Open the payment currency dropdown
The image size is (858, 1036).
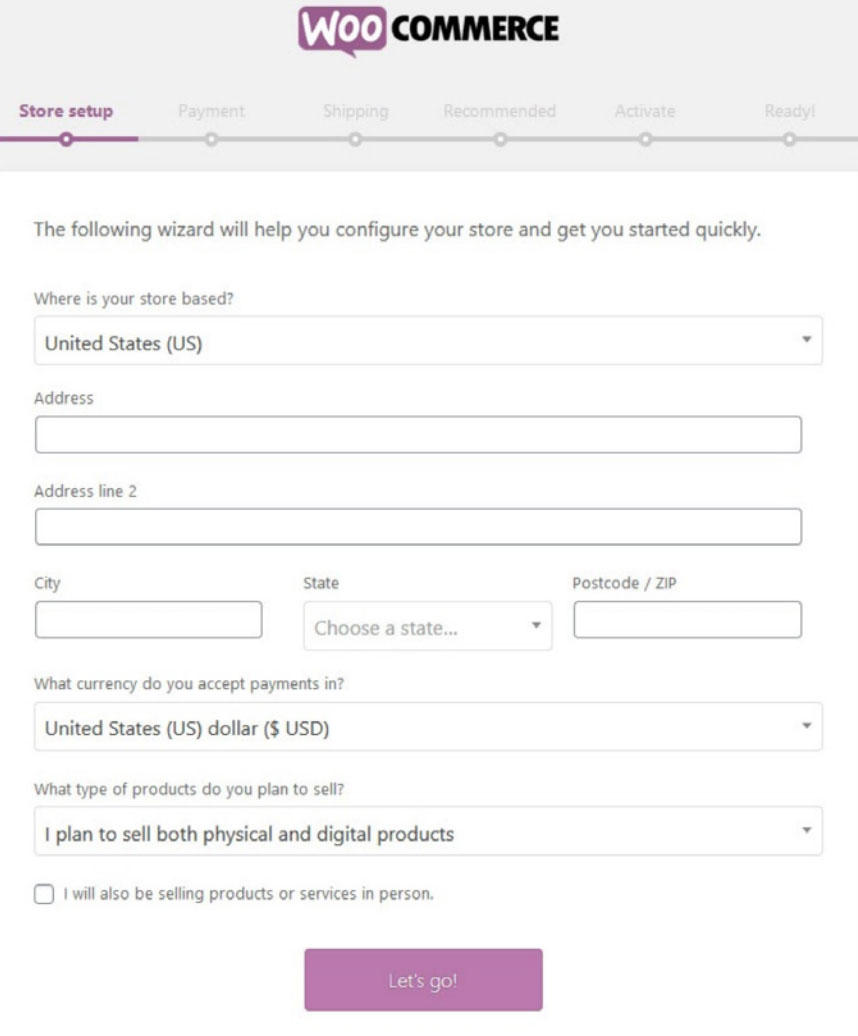[x=428, y=727]
